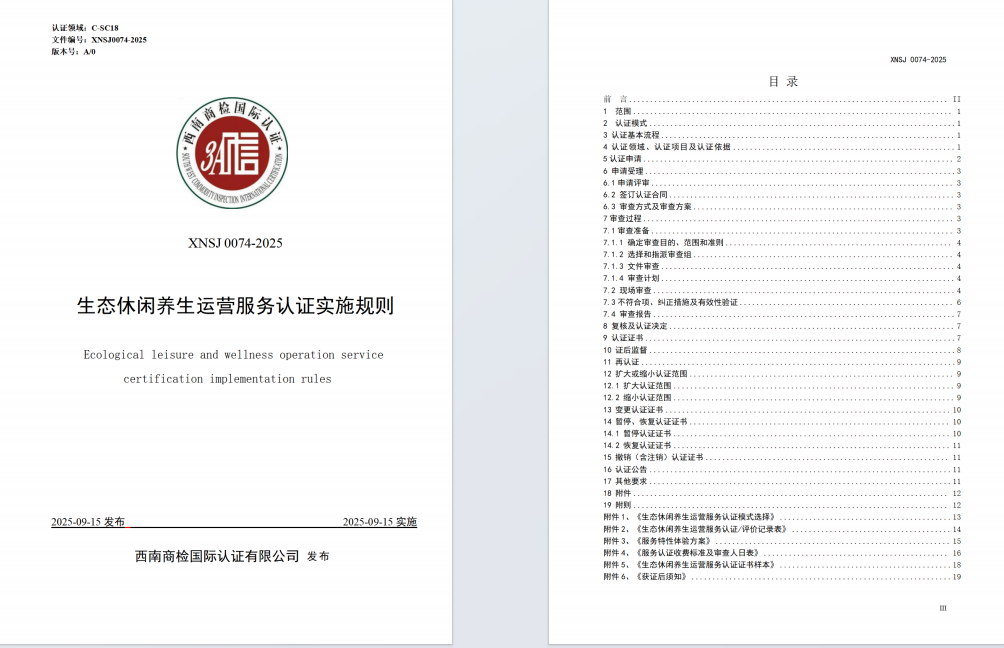Open 7.2 现场审查 in table of contents

[x=627, y=291]
